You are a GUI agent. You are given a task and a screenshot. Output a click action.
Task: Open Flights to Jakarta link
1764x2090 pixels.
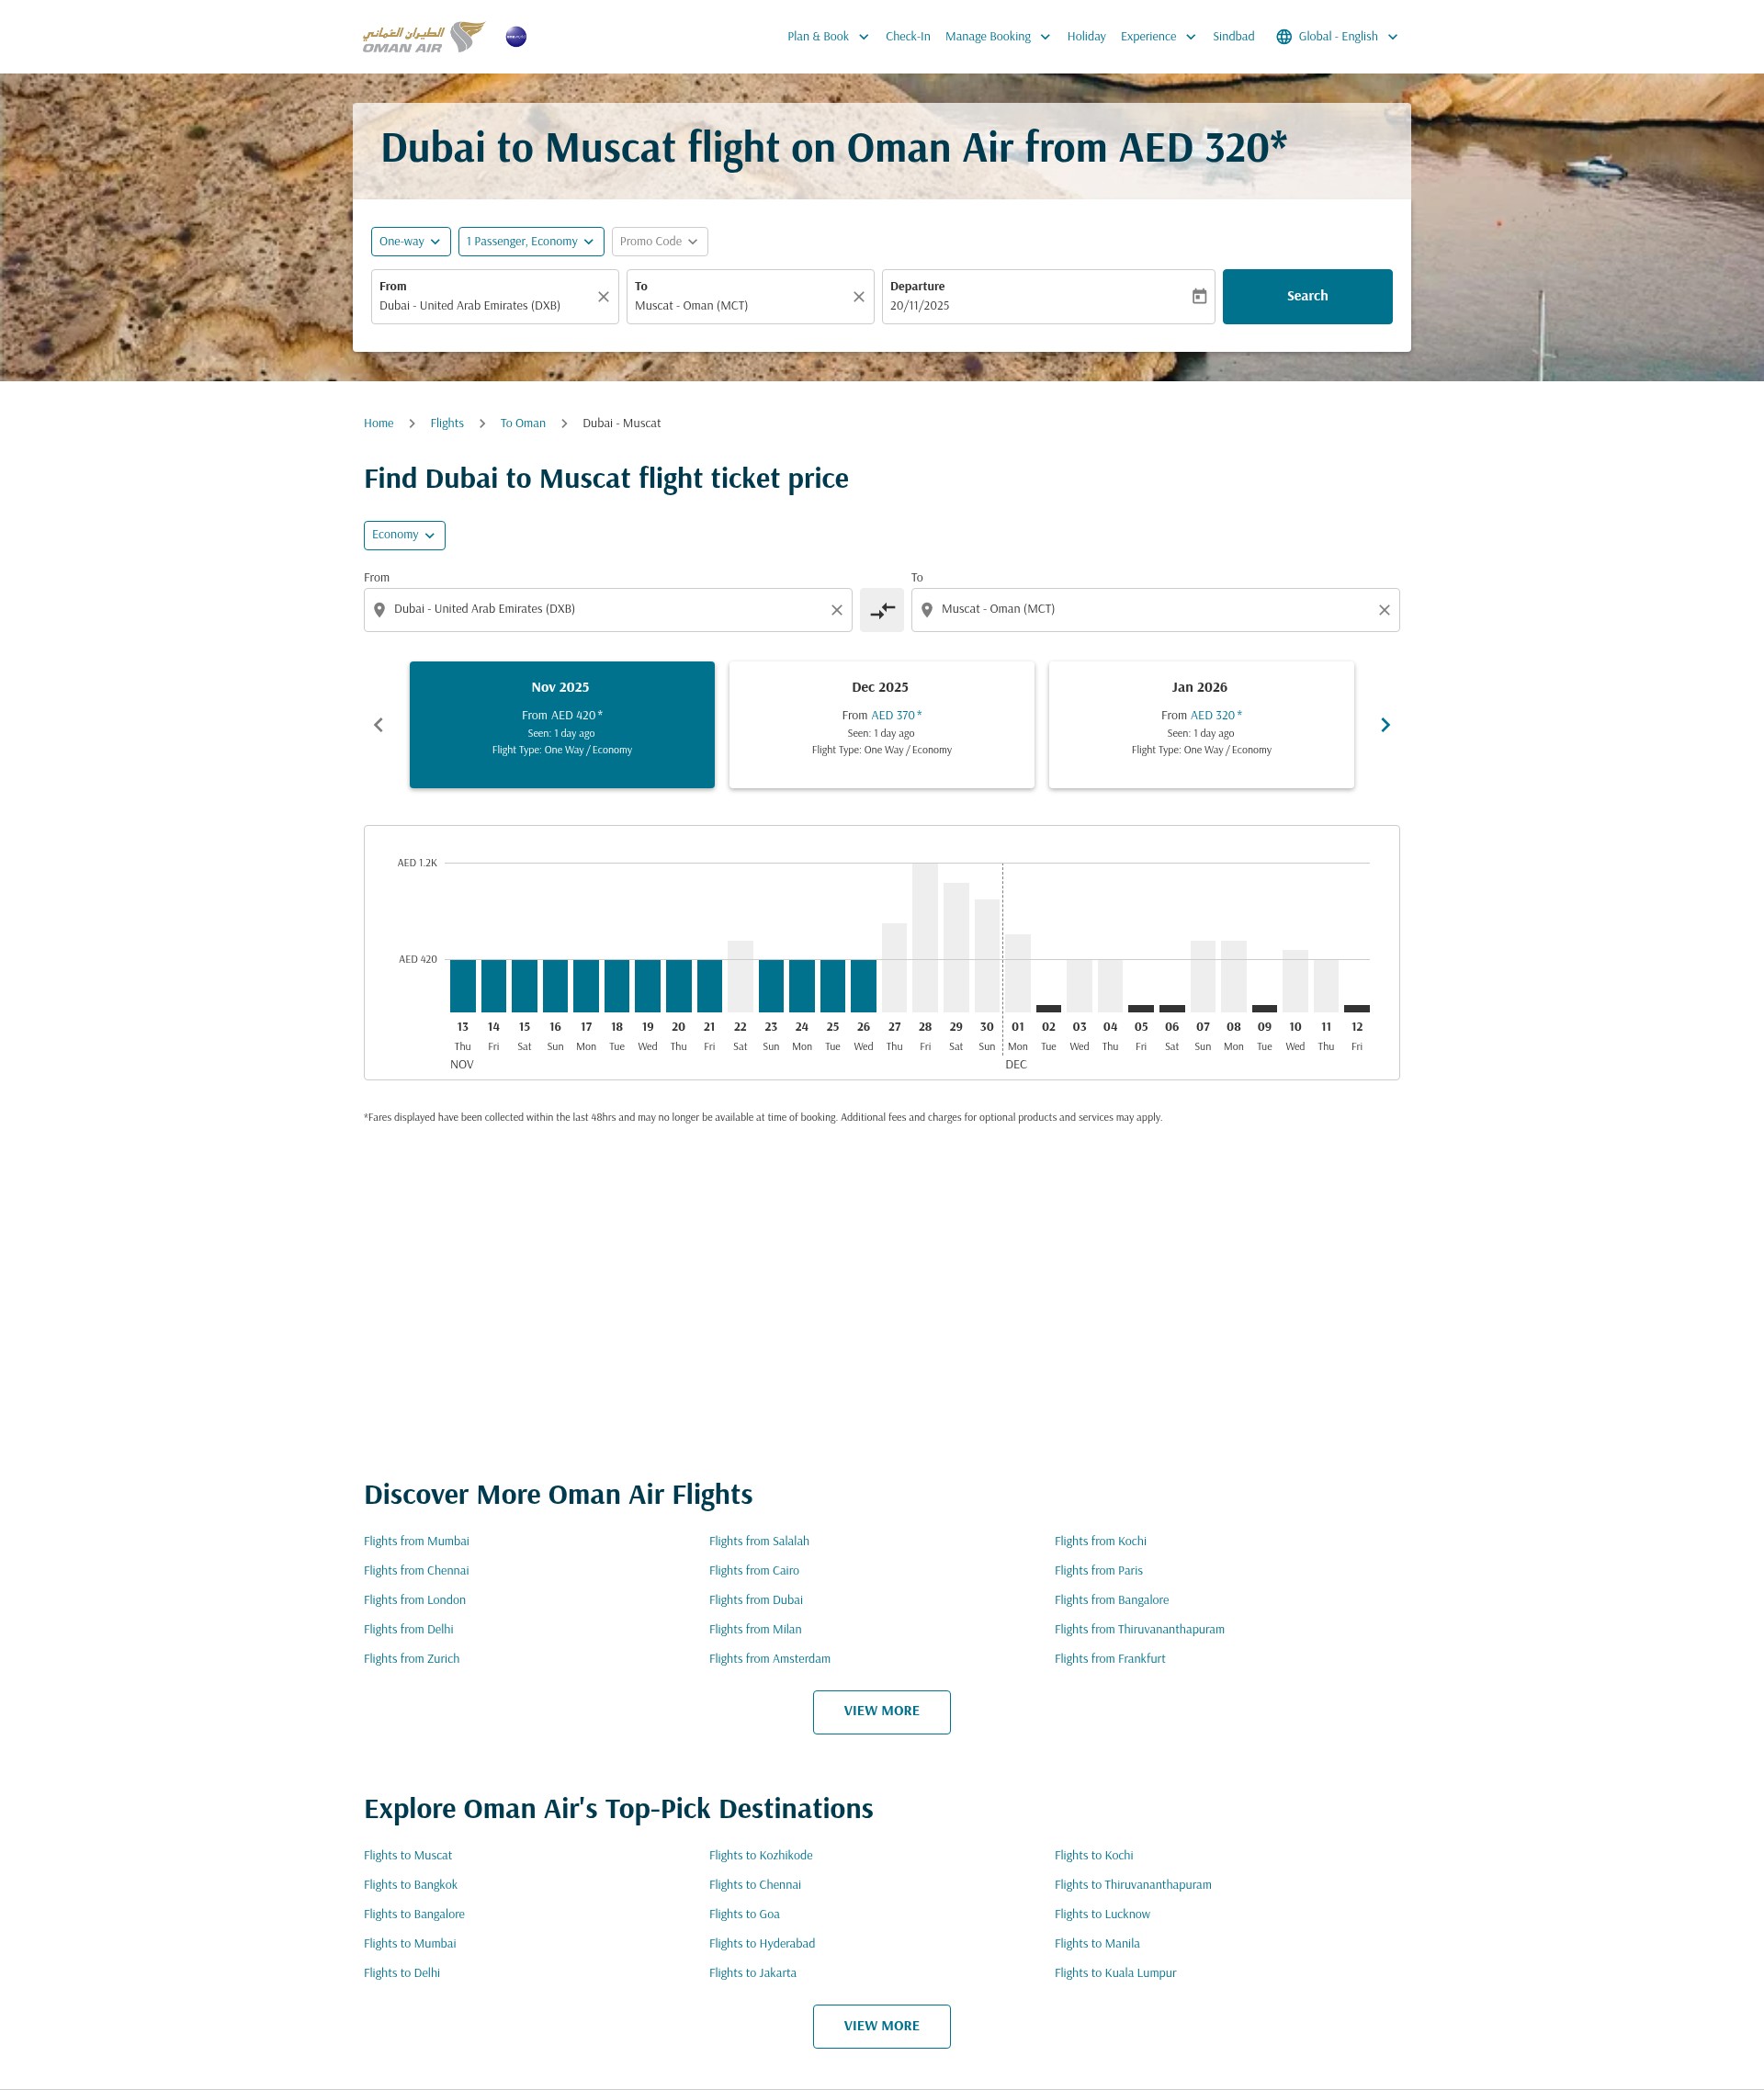coord(753,1974)
